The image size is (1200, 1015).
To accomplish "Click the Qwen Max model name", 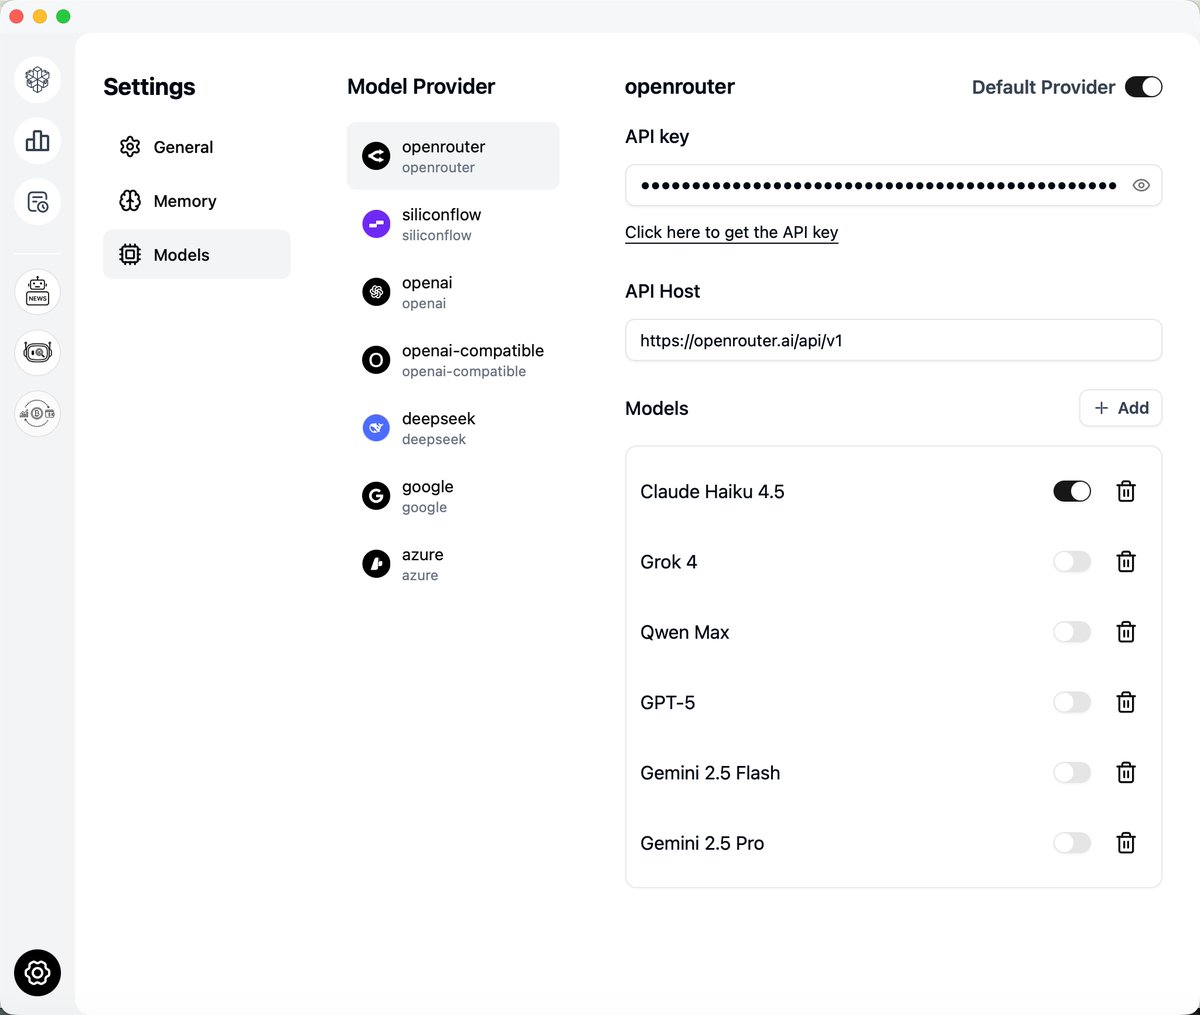I will (x=685, y=632).
